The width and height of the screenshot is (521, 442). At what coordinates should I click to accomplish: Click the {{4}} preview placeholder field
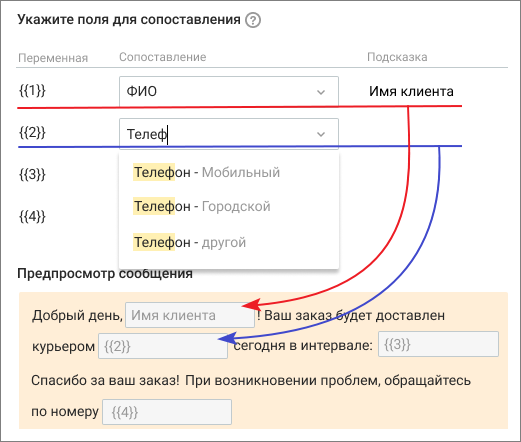pos(167,412)
